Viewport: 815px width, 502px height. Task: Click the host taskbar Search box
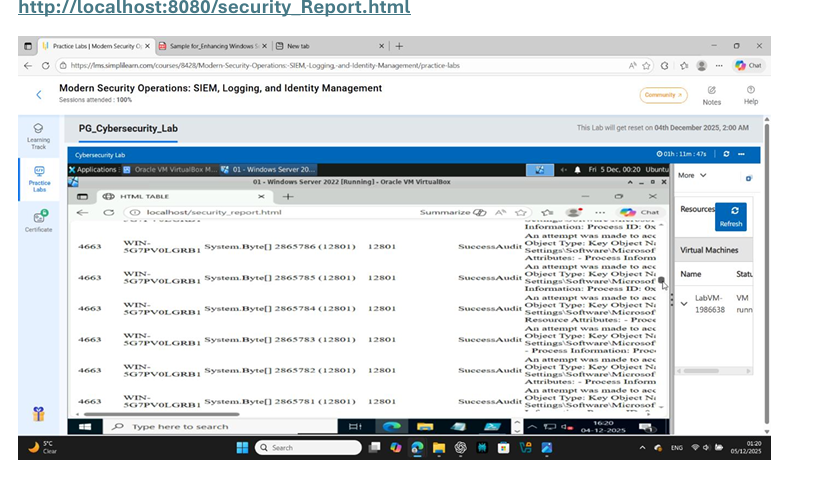tap(308, 447)
